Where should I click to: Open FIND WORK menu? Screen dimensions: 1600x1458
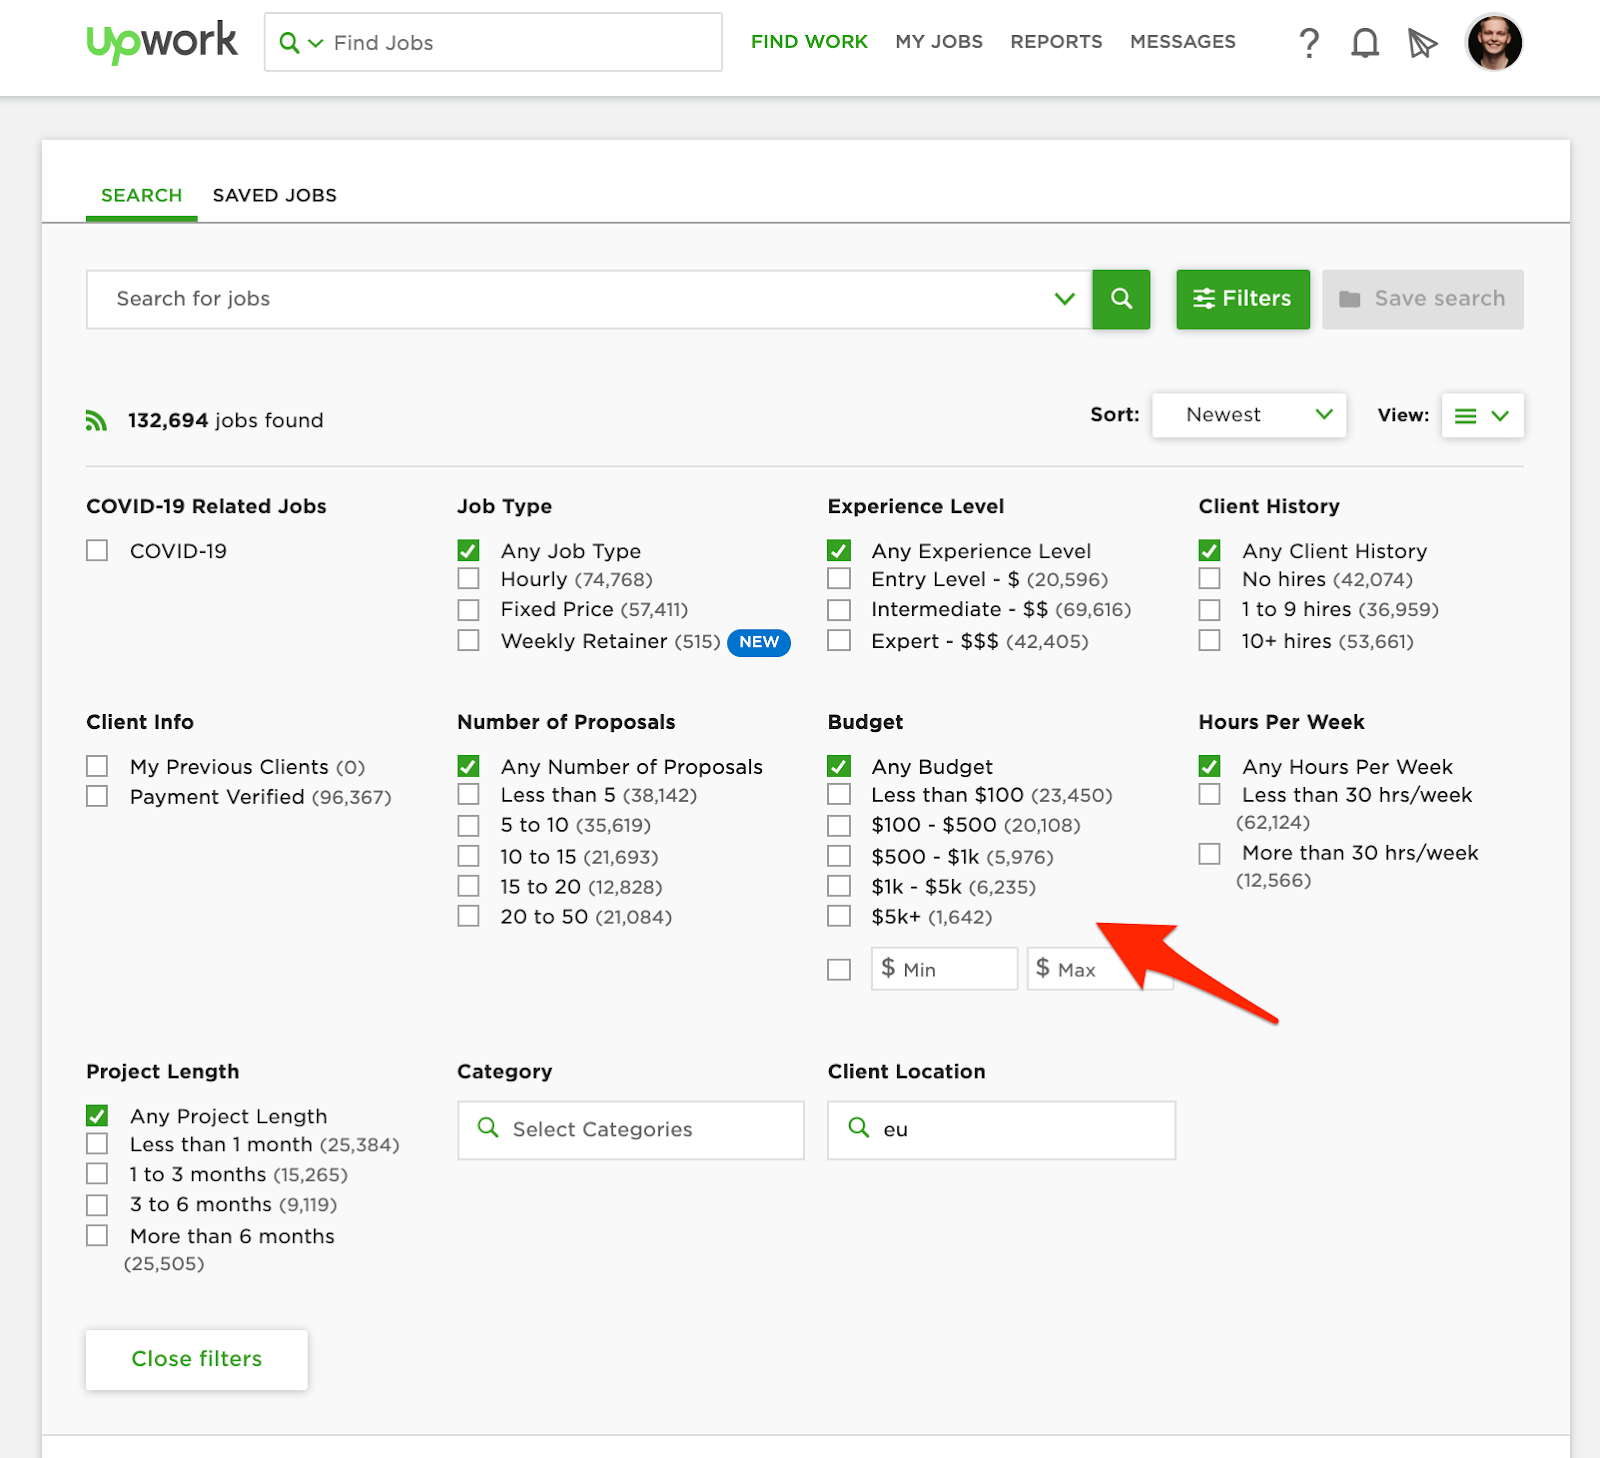click(809, 42)
